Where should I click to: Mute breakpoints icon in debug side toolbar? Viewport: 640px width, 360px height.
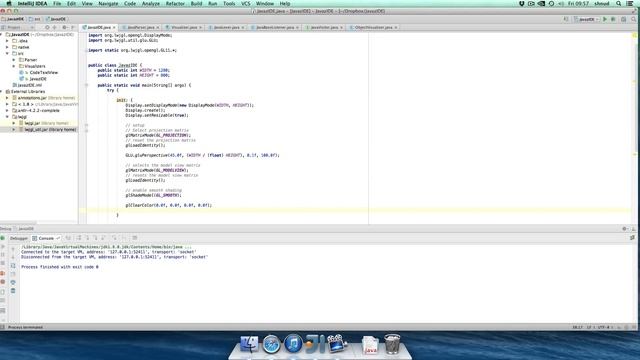3,282
